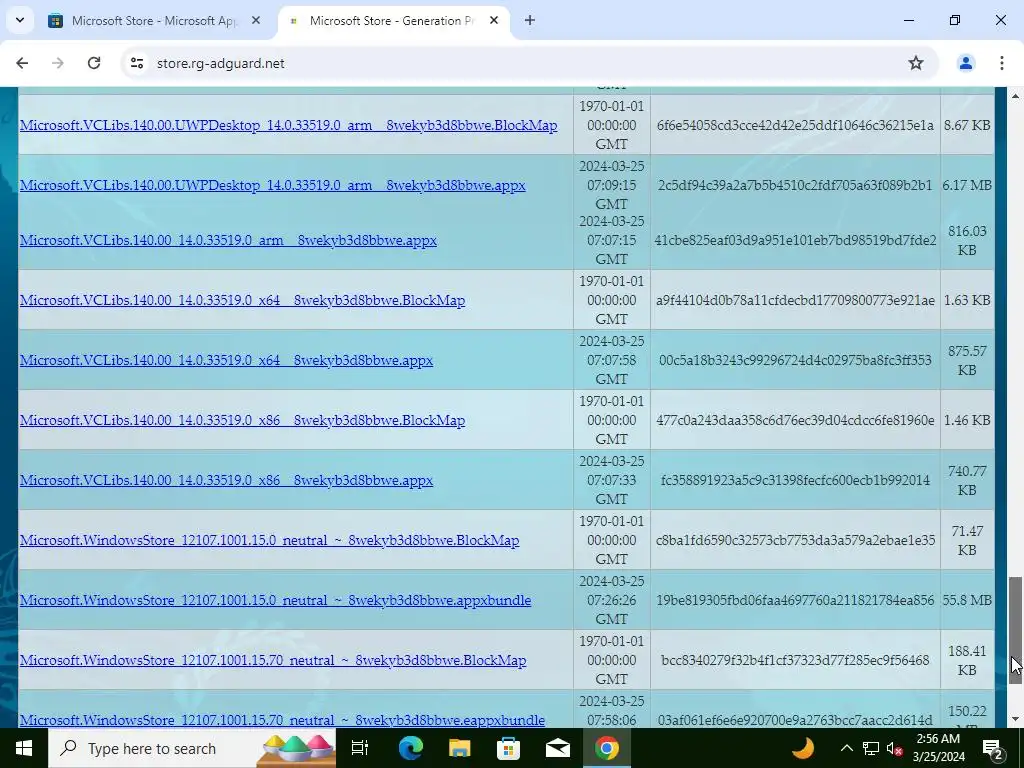Switch to the Microsoft Store - Microsoft Apps tab
This screenshot has height=768, width=1024.
pyautogui.click(x=155, y=20)
